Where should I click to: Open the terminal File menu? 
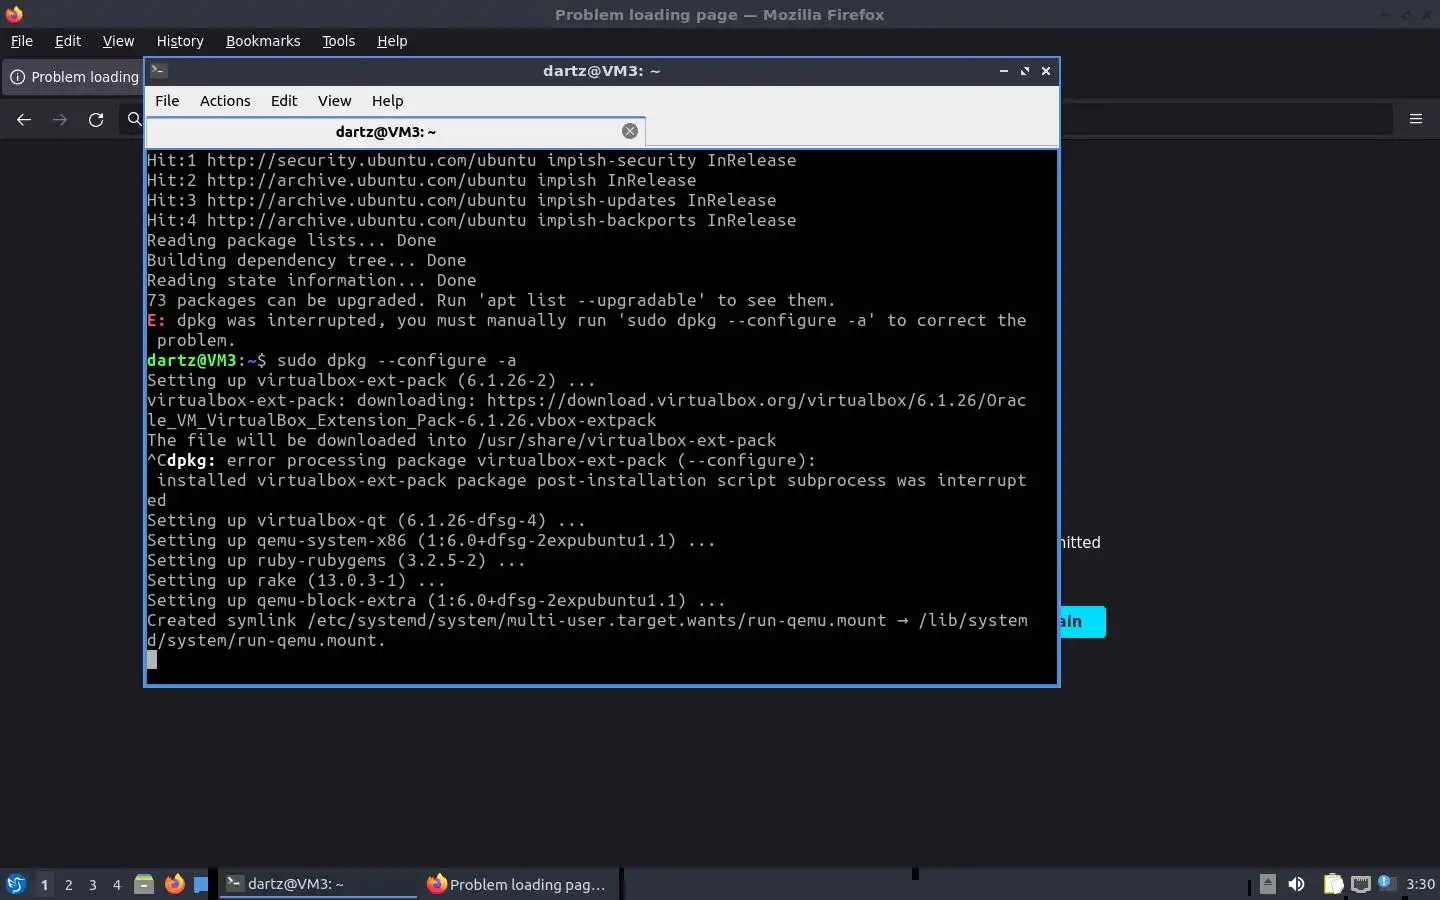(167, 101)
